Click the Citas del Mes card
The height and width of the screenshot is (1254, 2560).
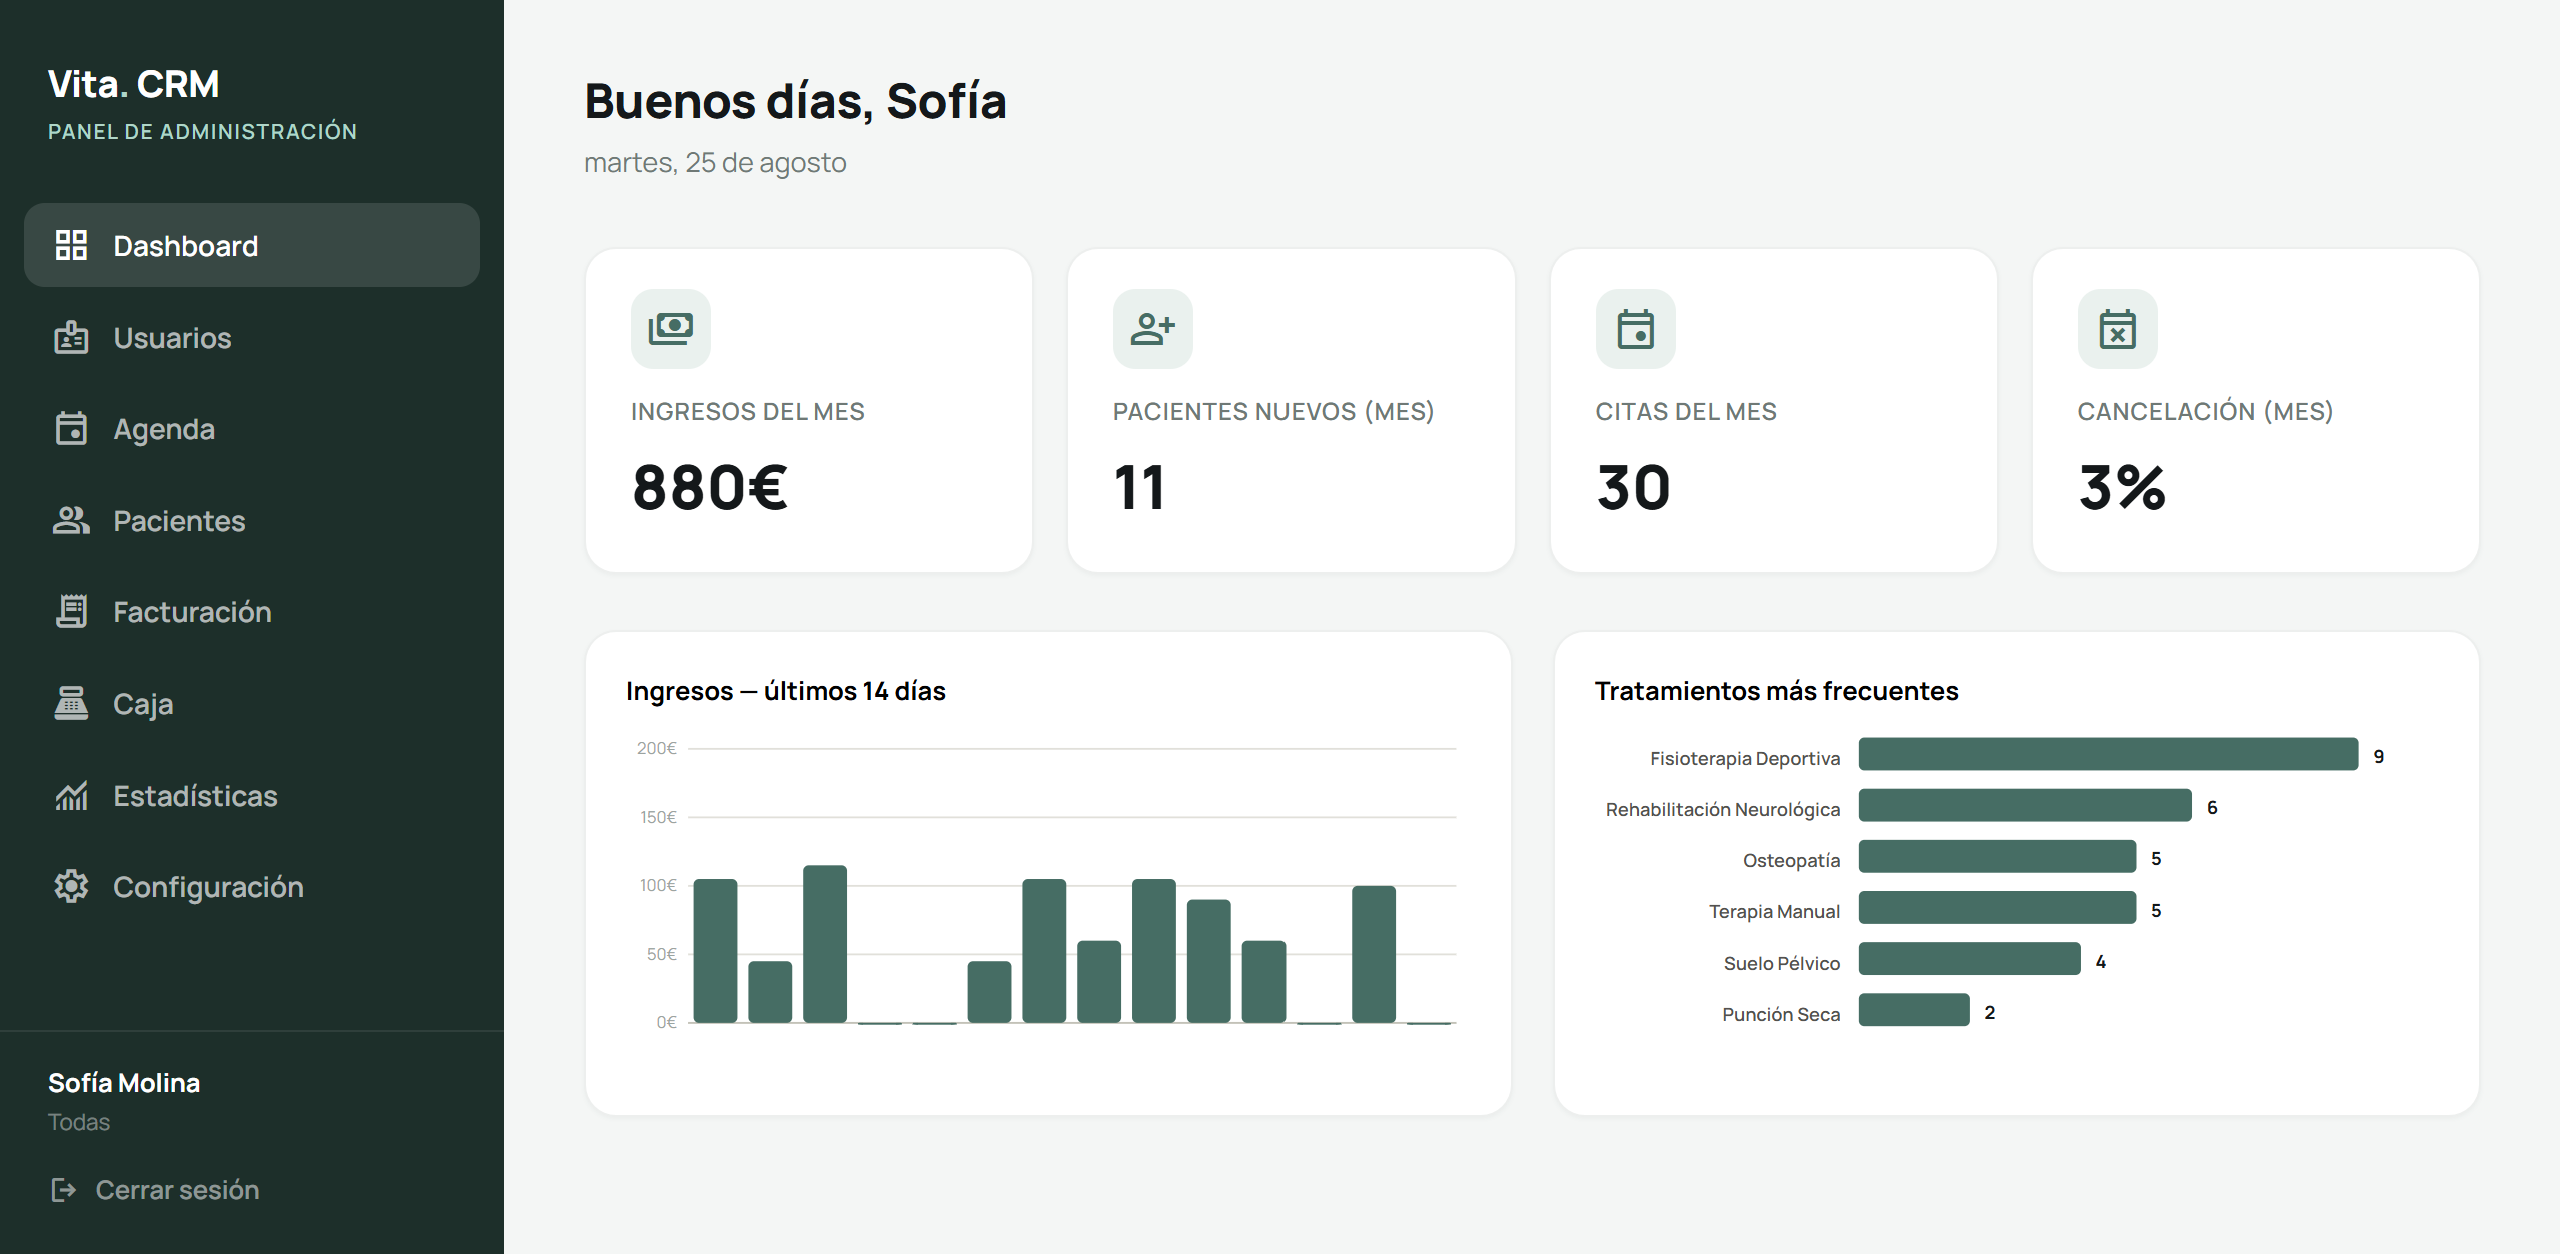(x=1773, y=410)
